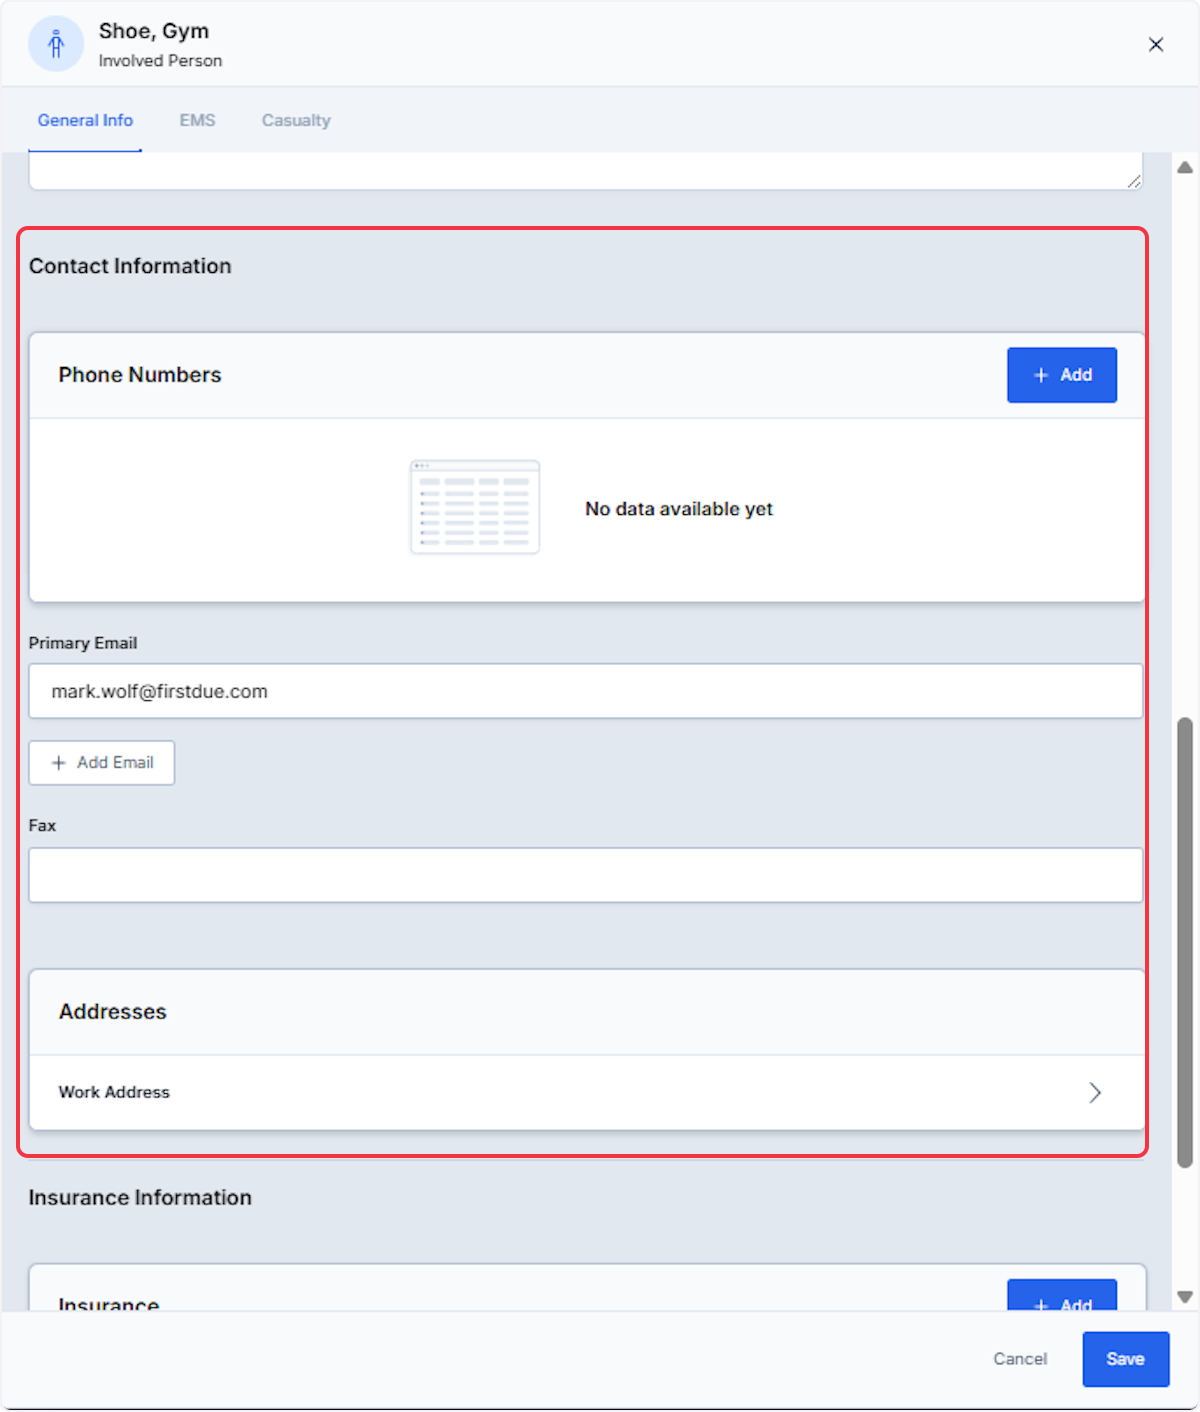Screen dimensions: 1200x1412
Task: Click the vertical scrollbar thumb
Action: 1185,942
